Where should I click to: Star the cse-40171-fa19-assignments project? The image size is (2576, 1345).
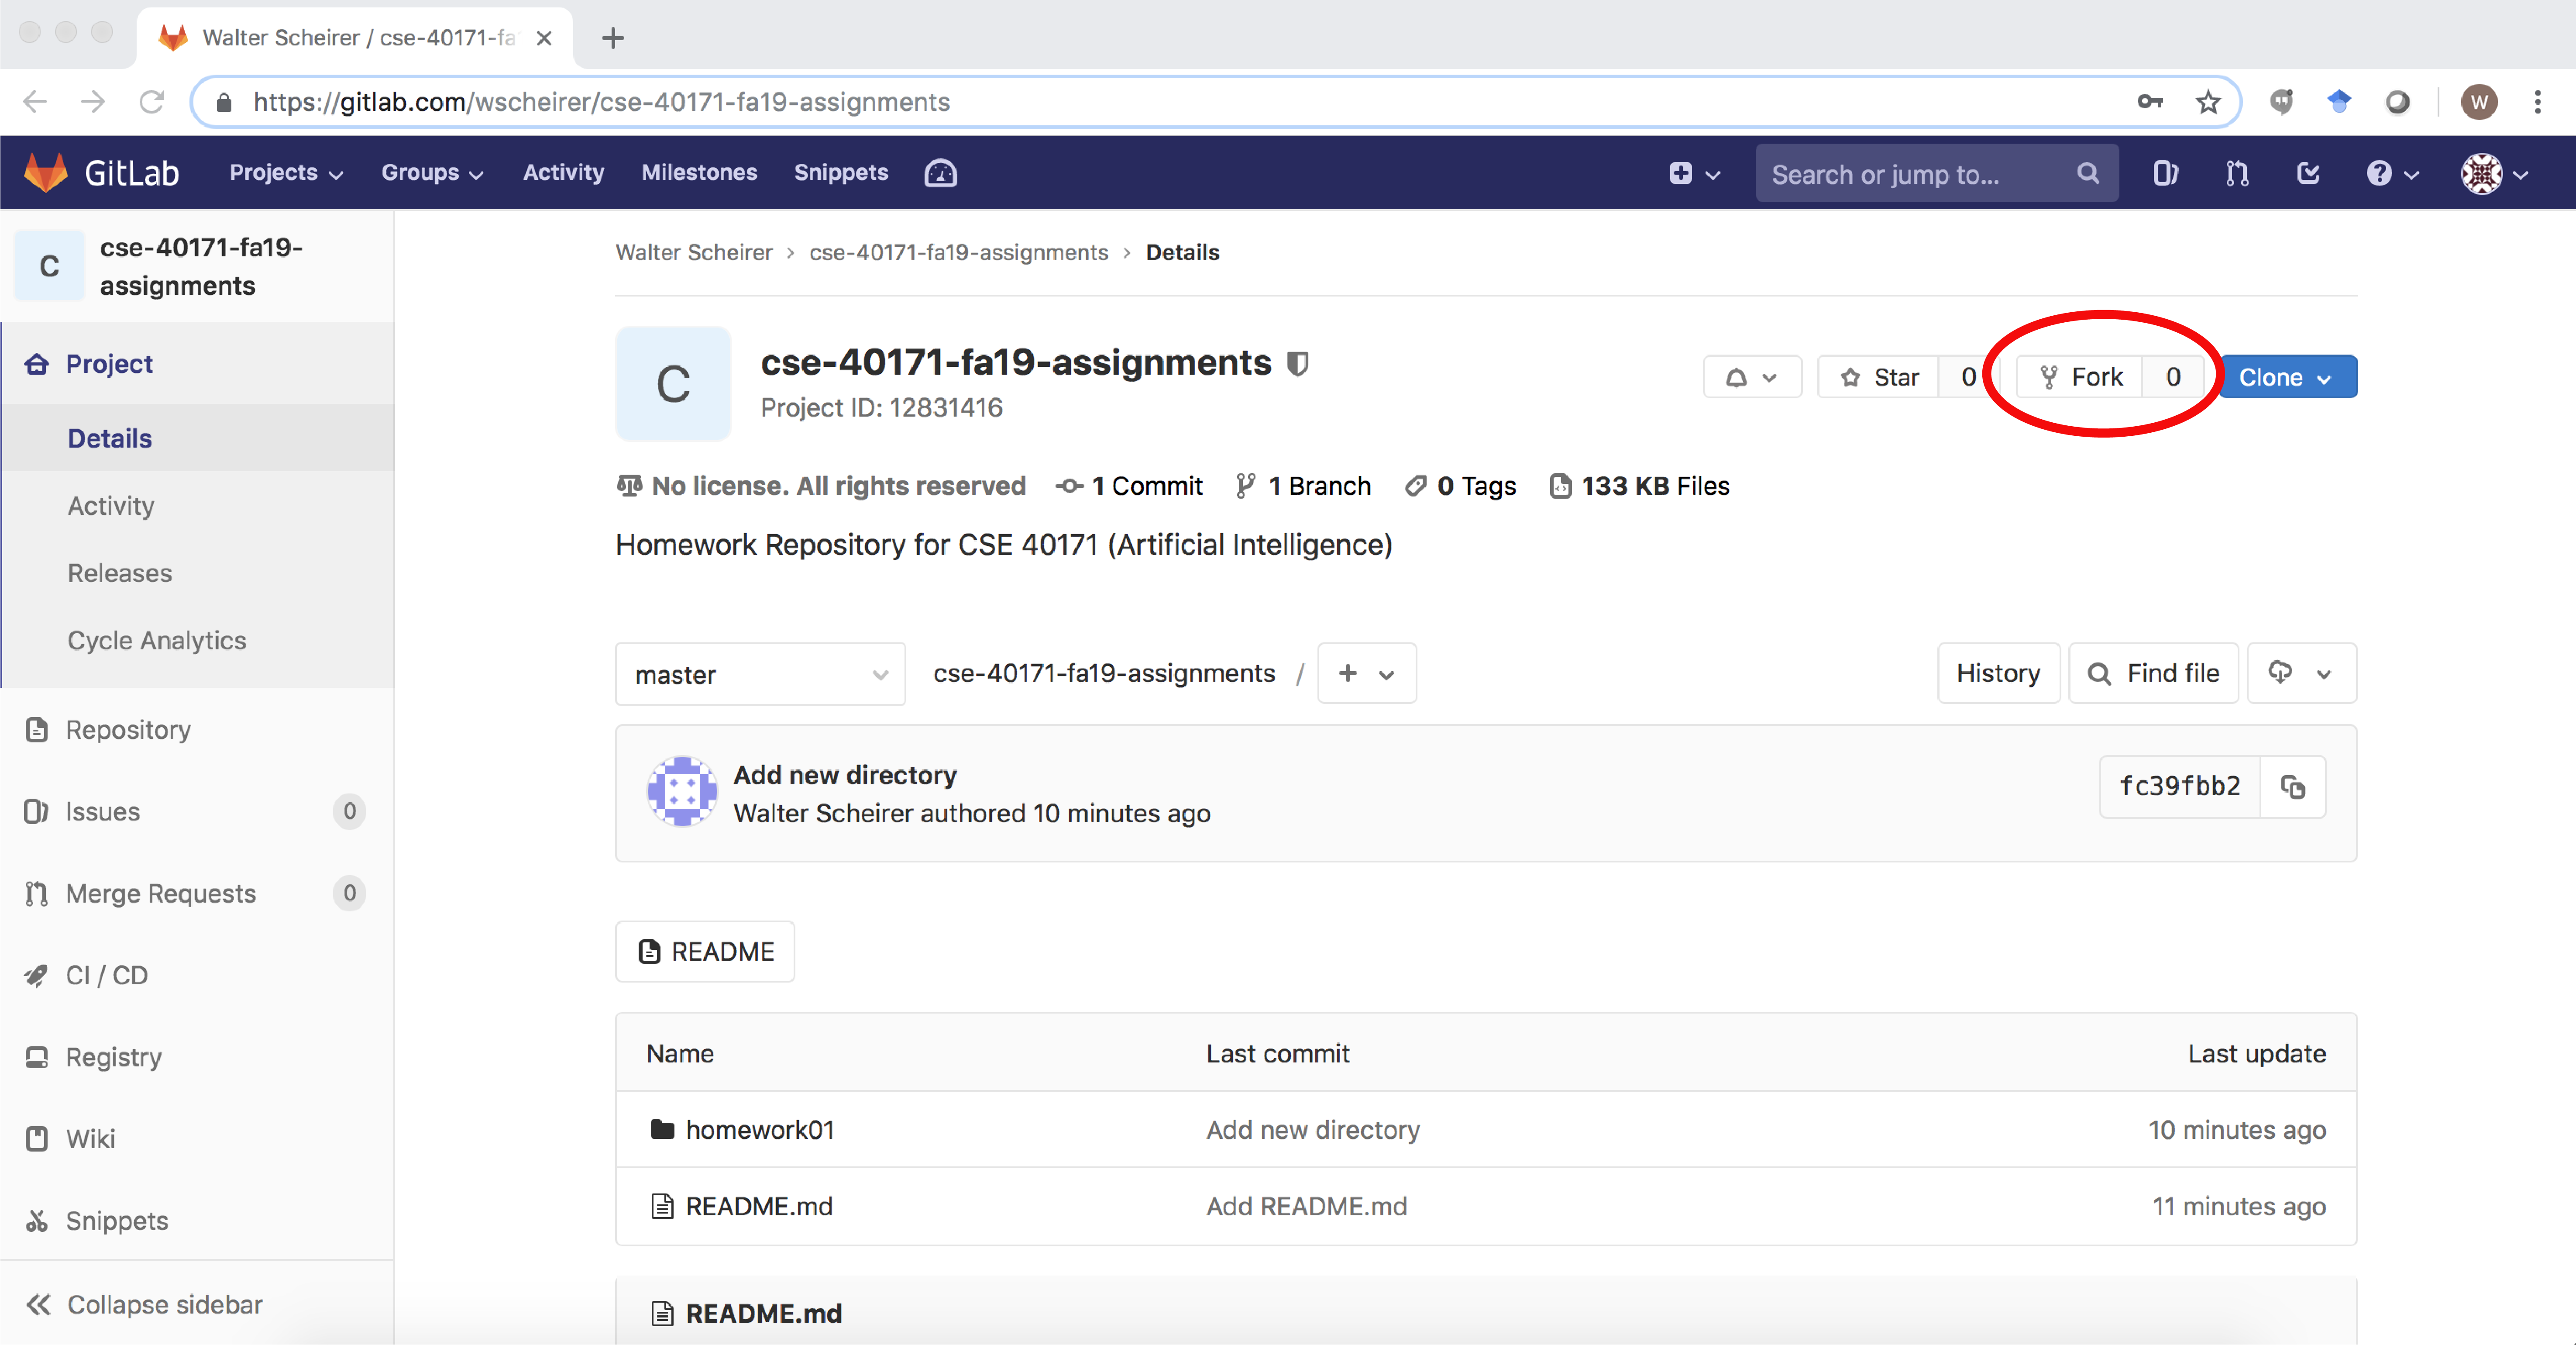click(x=1880, y=377)
